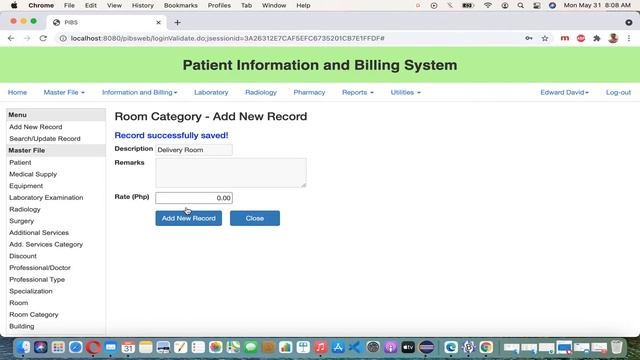Open Building in the sidebar
This screenshot has height=360, width=640.
21,326
